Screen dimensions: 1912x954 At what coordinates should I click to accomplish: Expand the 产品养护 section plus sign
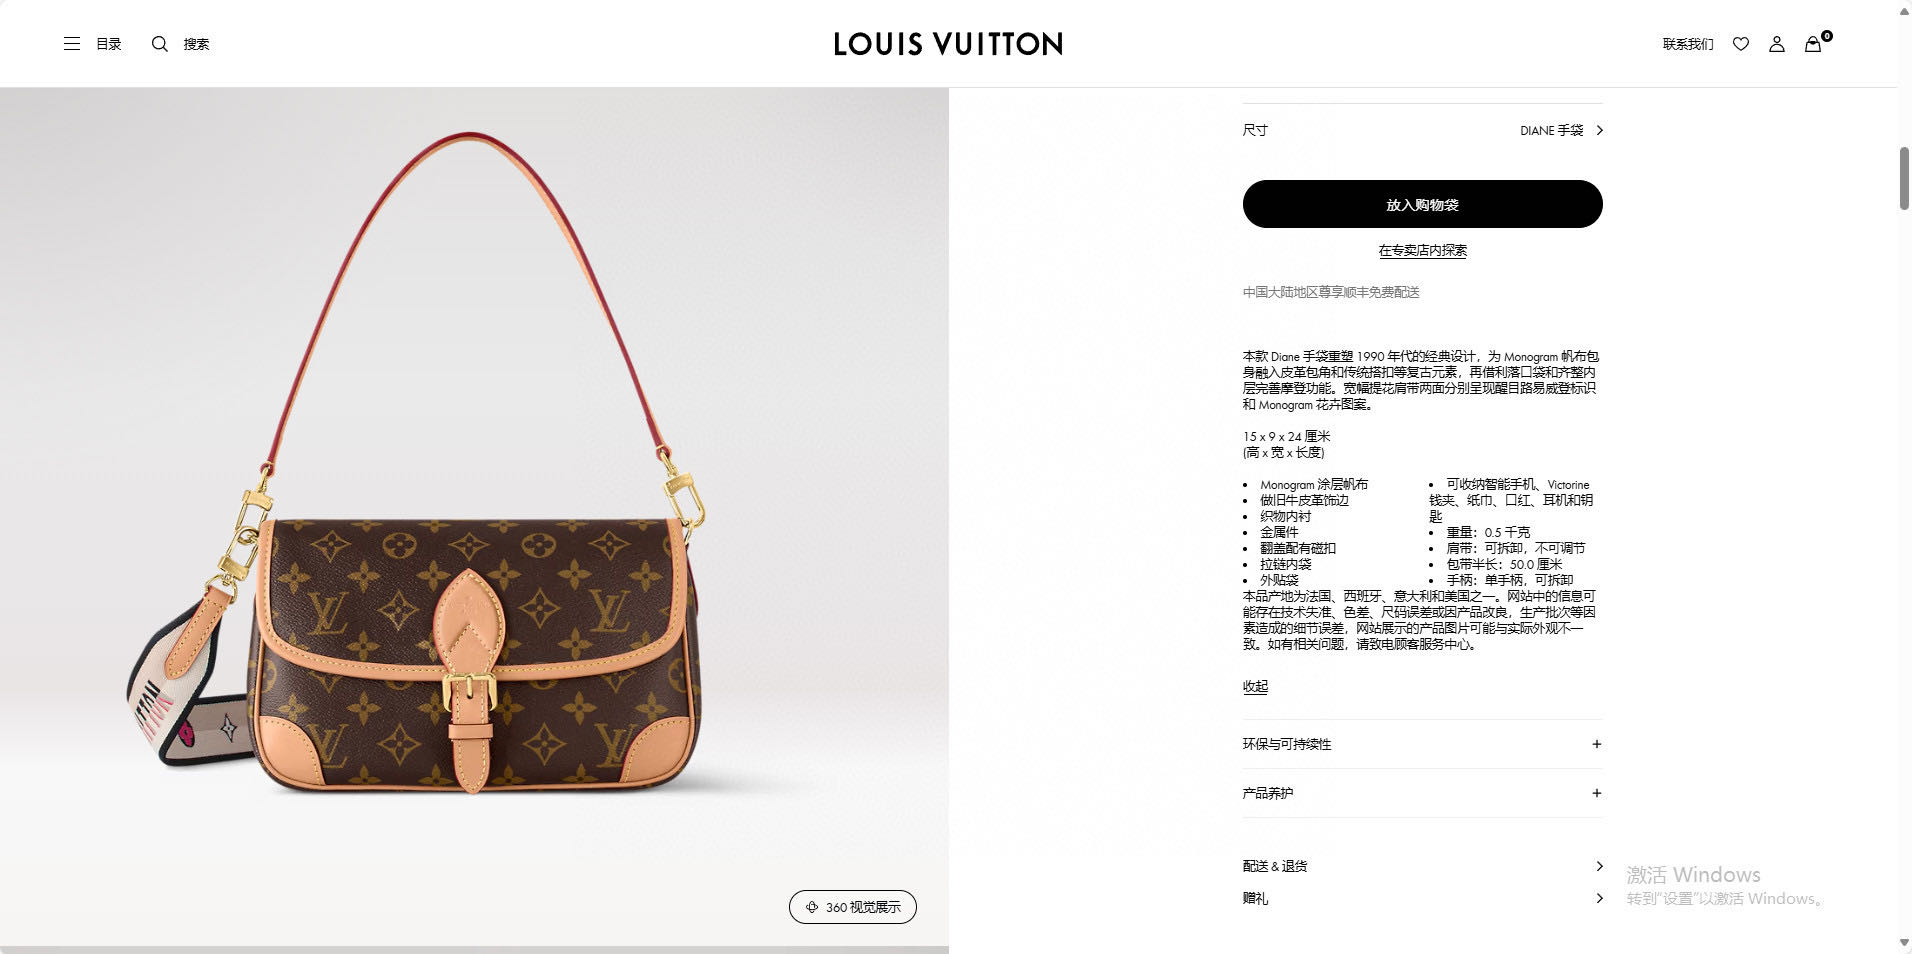click(x=1596, y=793)
